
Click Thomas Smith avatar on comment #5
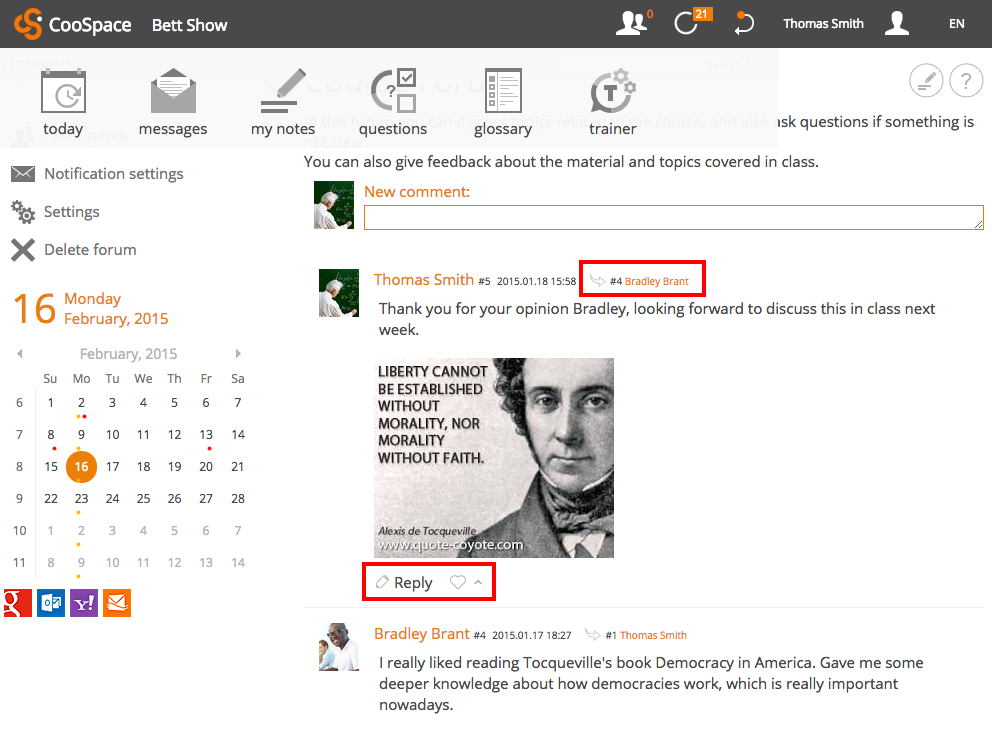(339, 293)
